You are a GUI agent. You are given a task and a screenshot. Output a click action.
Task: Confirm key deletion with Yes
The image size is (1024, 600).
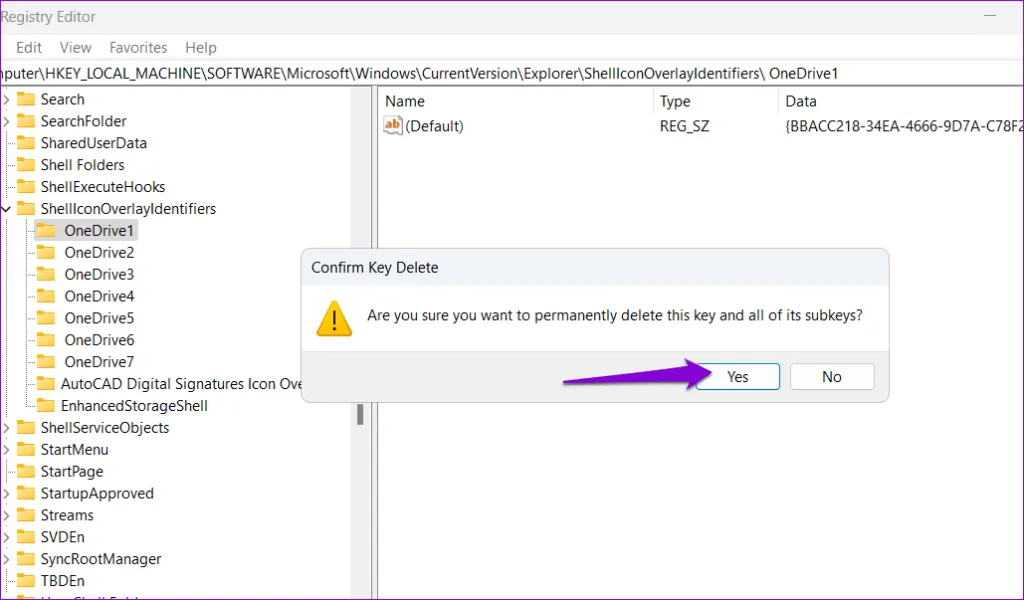tap(738, 377)
